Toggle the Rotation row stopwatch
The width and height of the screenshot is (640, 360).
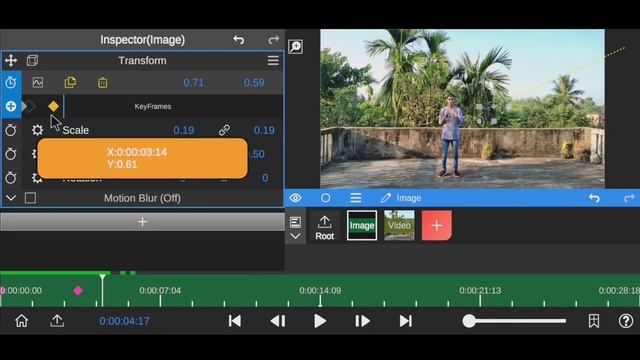11,178
